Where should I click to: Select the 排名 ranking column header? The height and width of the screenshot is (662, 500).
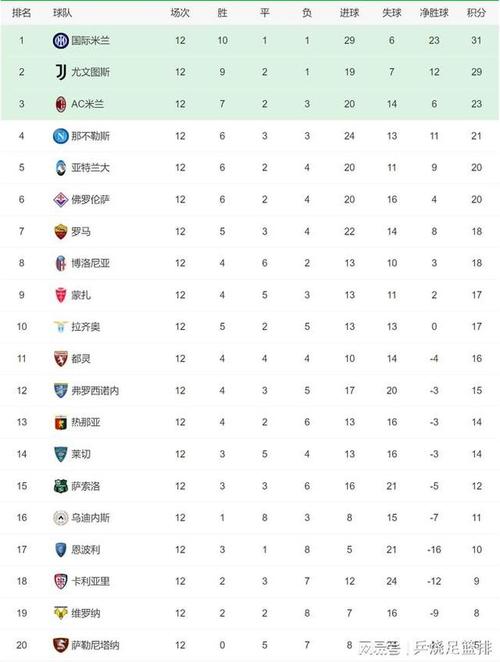click(x=22, y=13)
